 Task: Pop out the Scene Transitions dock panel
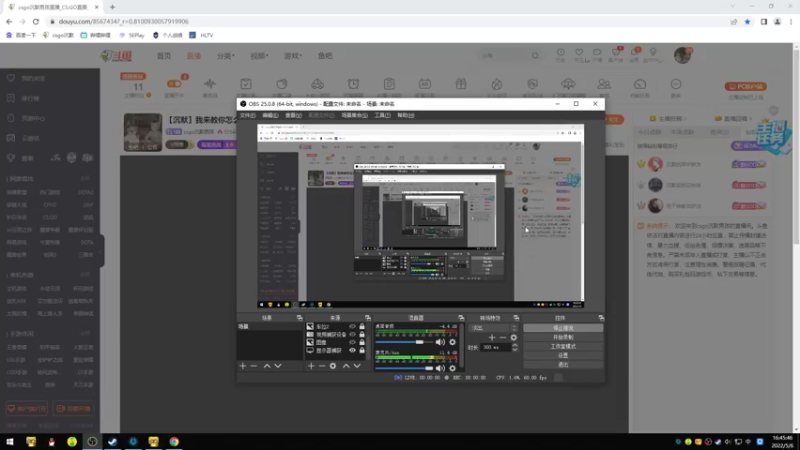coord(516,318)
